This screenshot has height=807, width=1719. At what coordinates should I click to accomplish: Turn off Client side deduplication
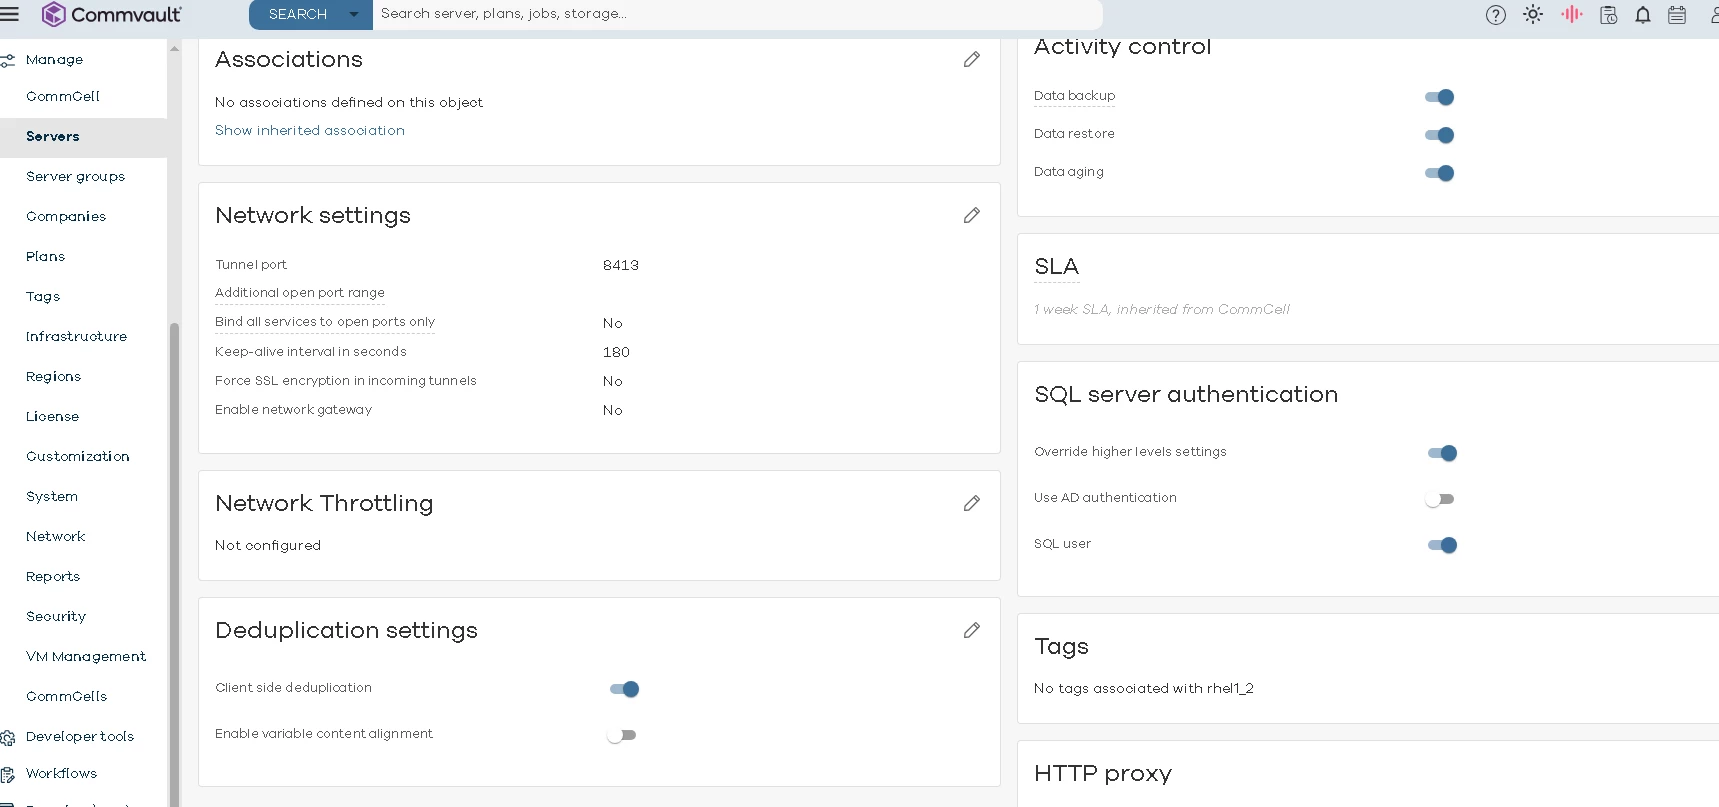pos(624,689)
